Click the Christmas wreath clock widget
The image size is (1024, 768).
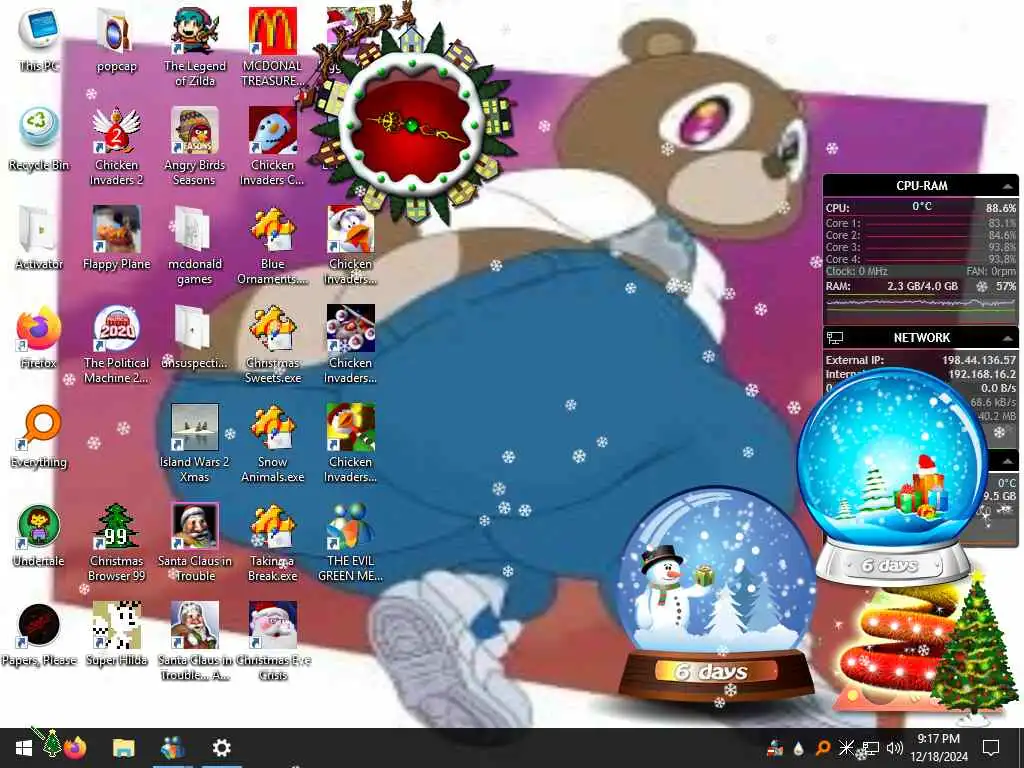point(411,124)
